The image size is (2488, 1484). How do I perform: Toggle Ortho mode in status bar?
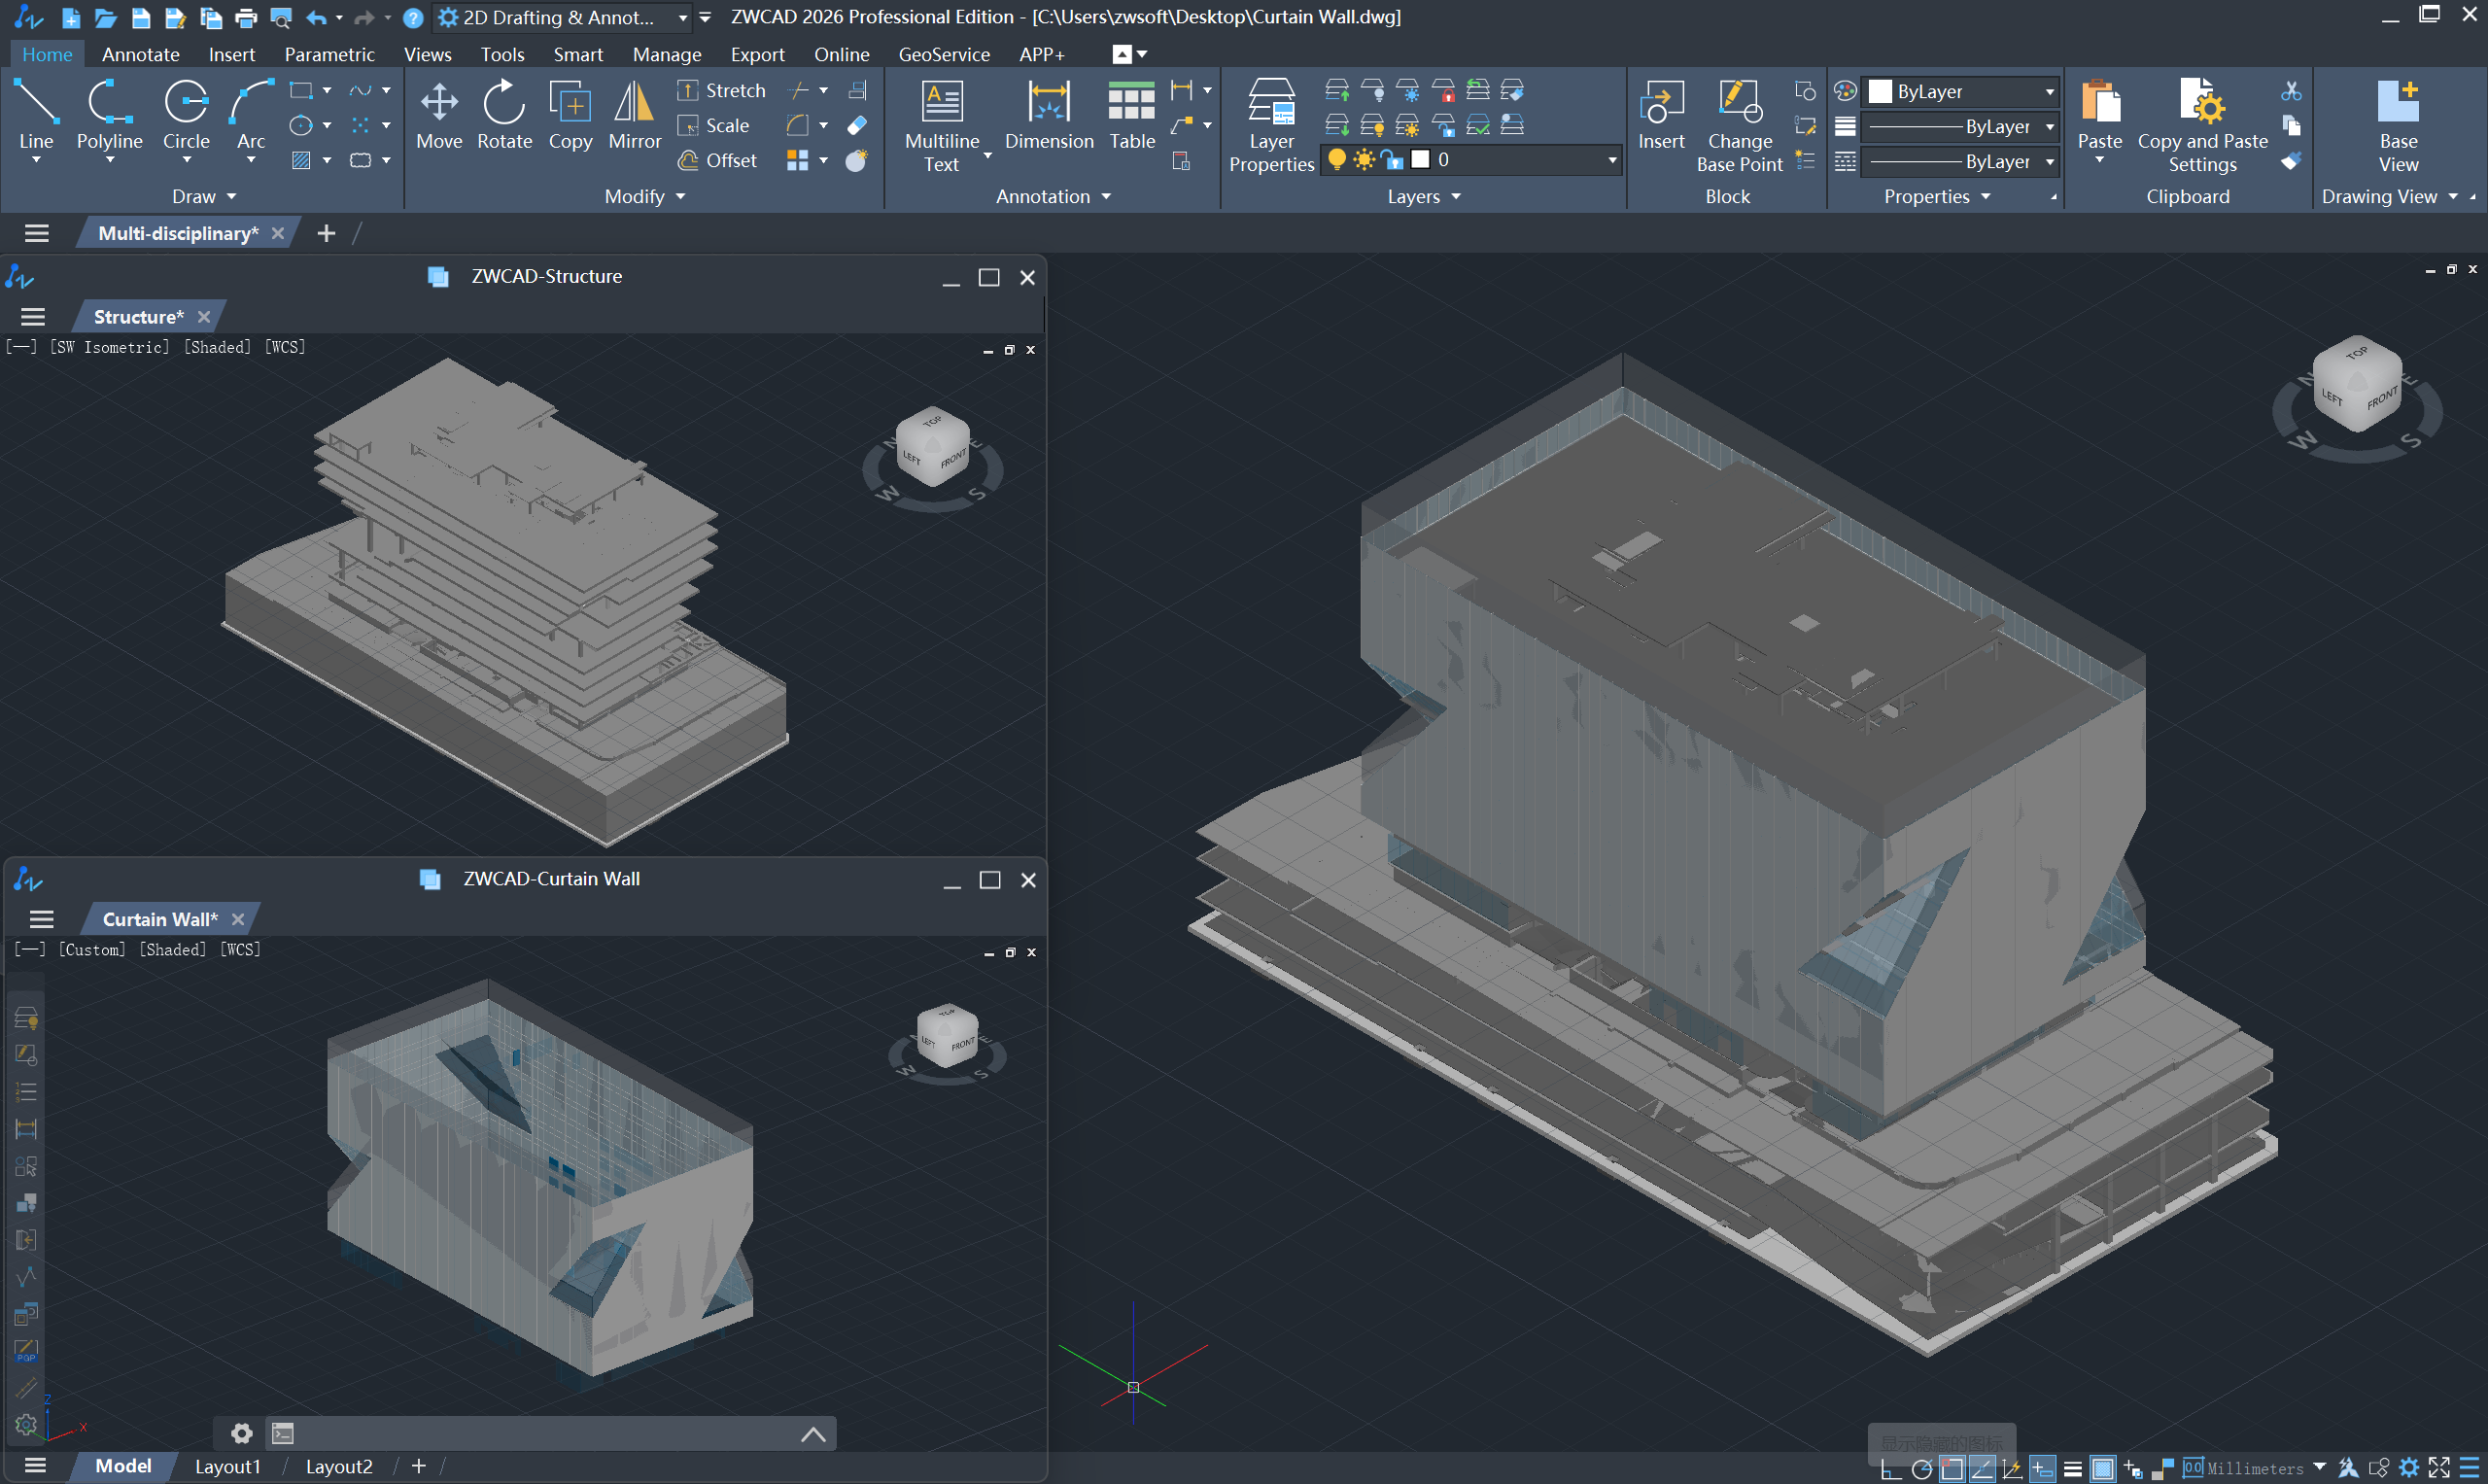click(x=1890, y=1468)
